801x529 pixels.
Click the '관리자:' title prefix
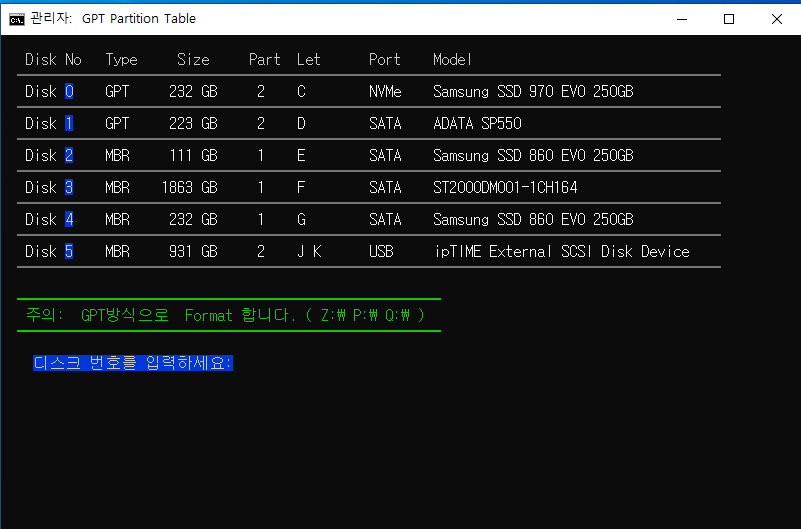pyautogui.click(x=51, y=18)
